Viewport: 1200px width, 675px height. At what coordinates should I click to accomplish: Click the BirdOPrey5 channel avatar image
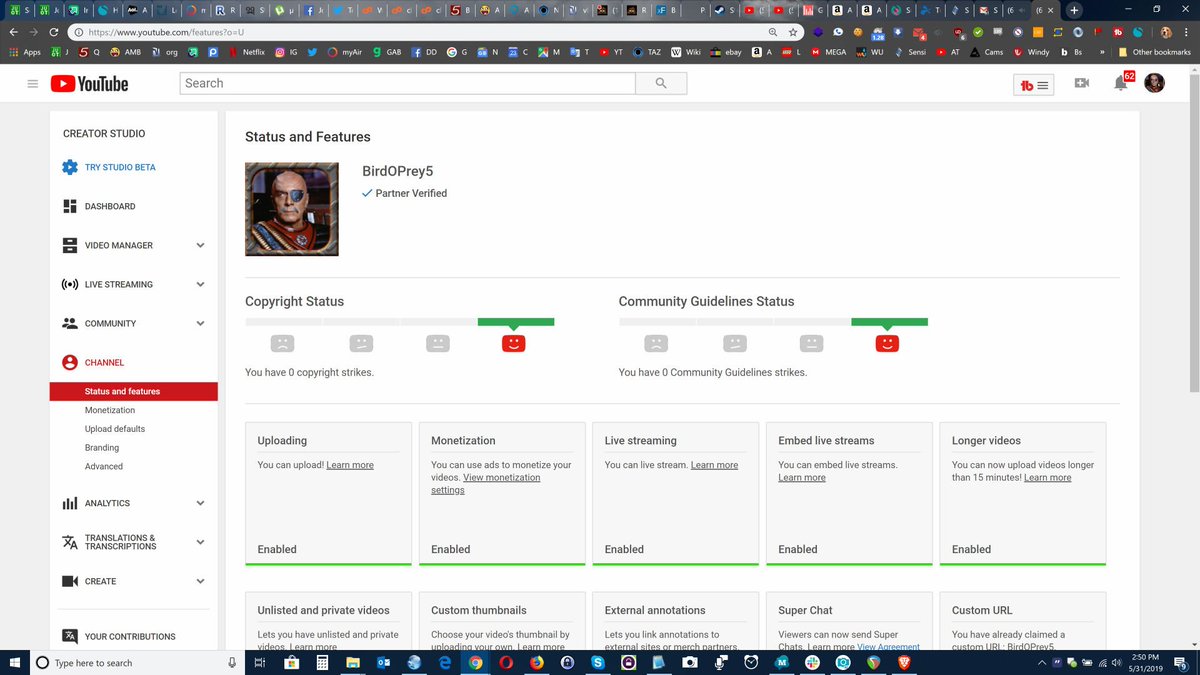tap(292, 209)
